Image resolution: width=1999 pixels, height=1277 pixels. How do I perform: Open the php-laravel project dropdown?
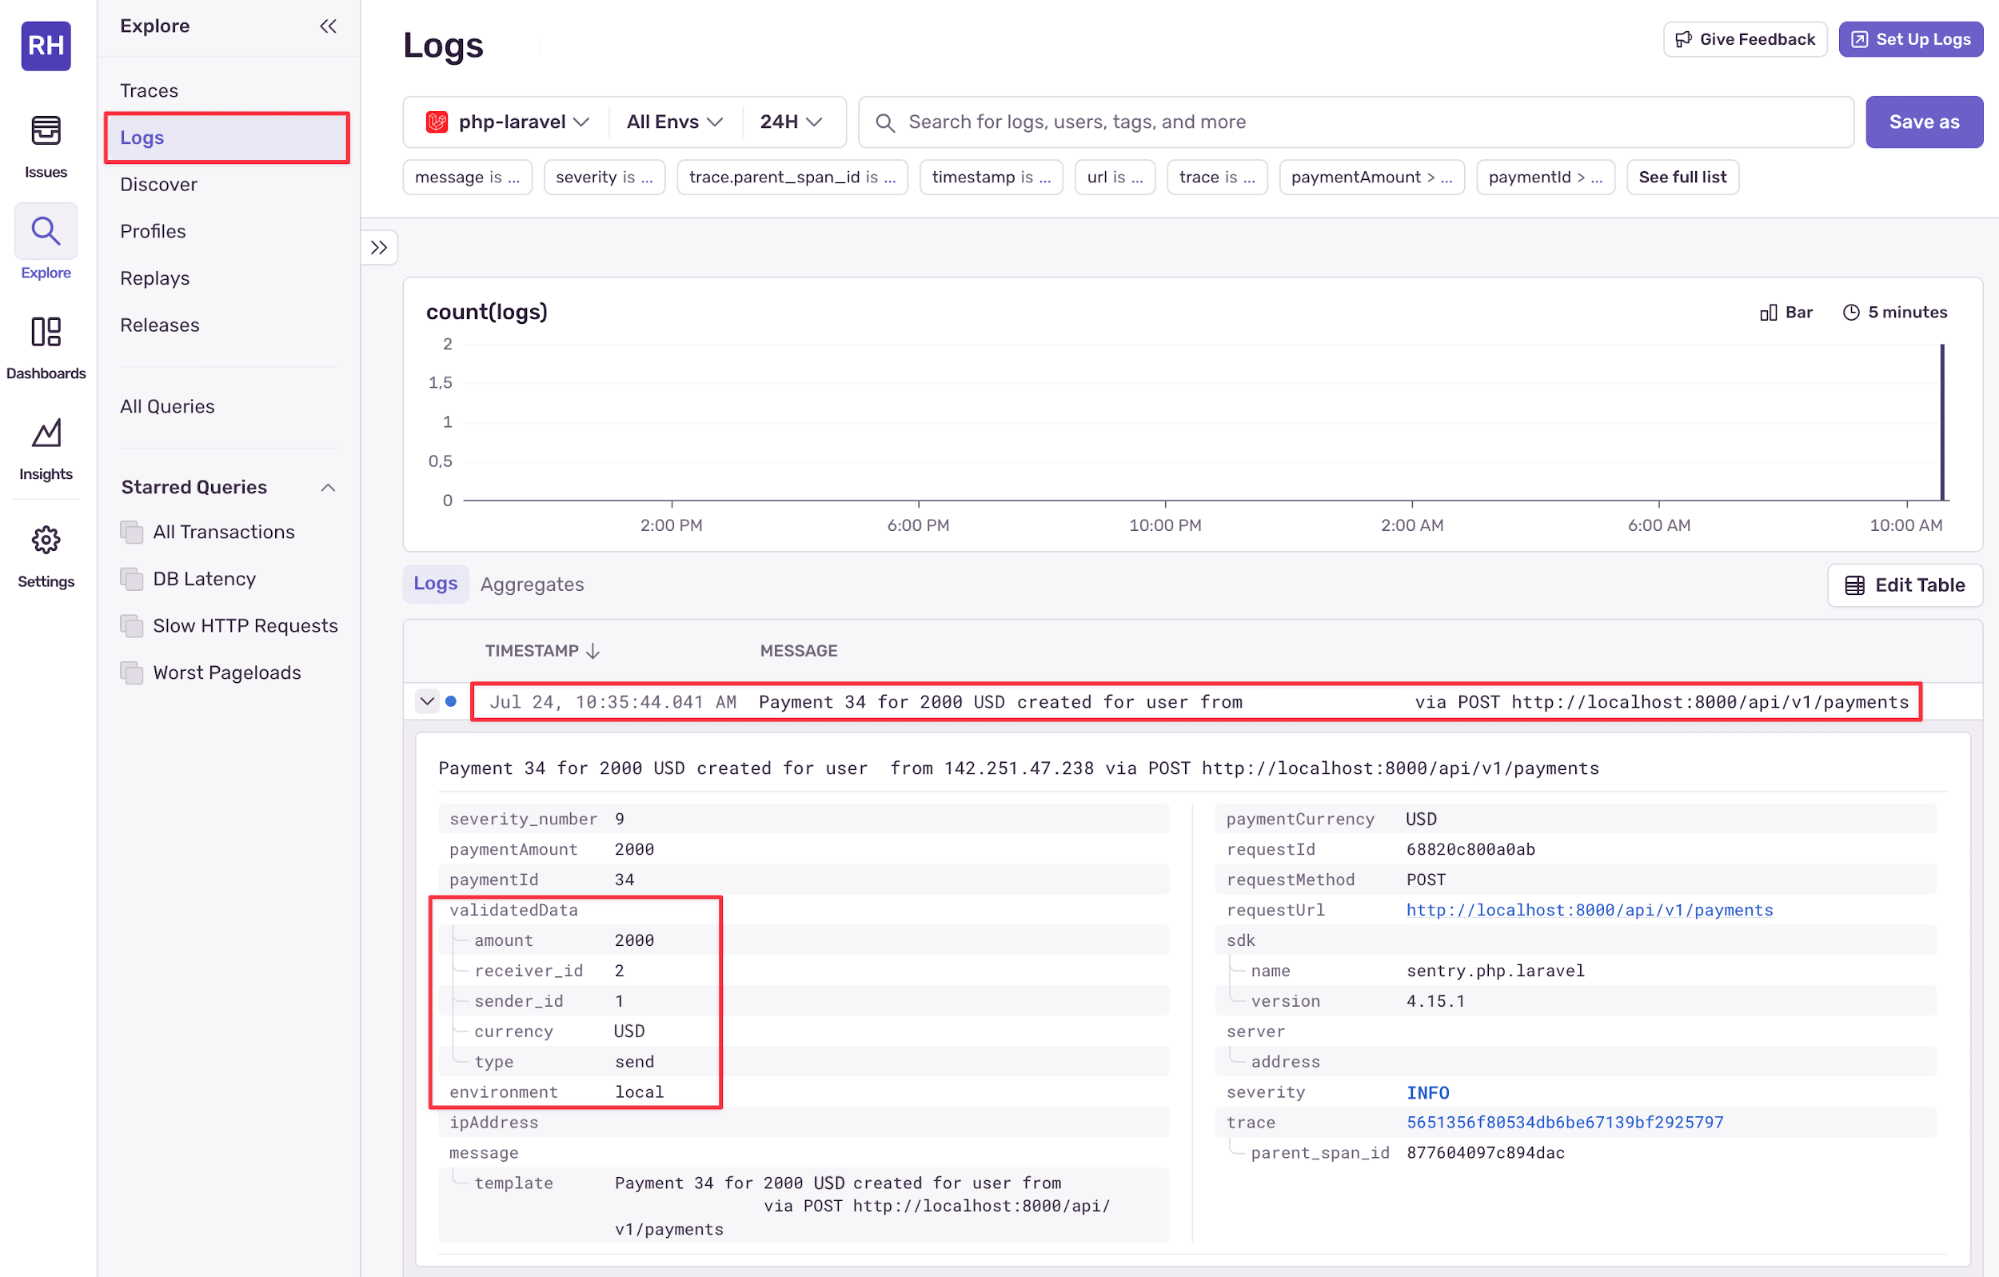pos(508,122)
